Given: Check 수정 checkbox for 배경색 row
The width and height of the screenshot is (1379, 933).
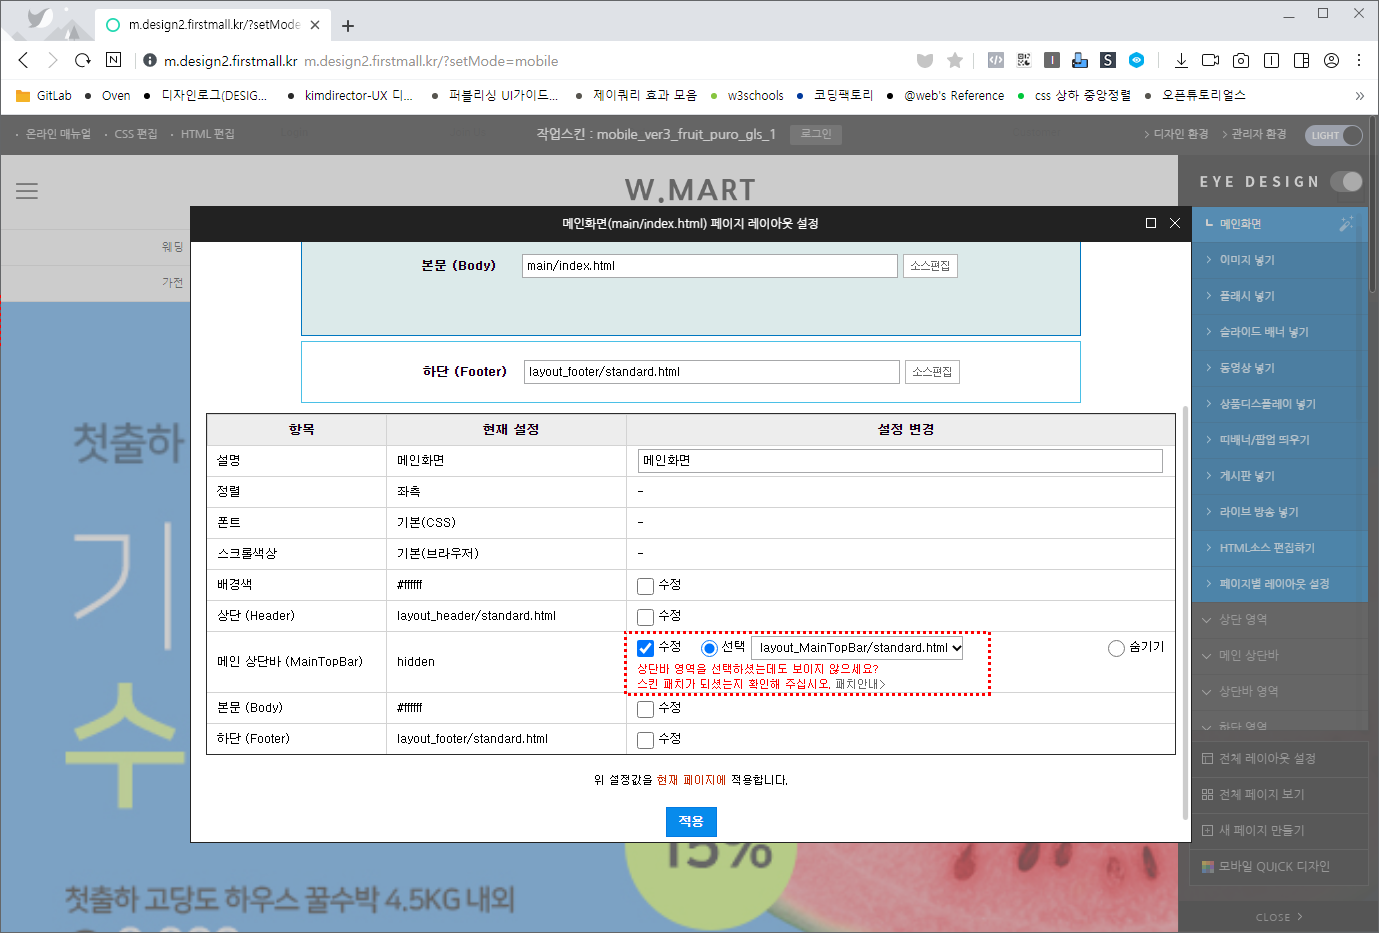Looking at the screenshot, I should (x=645, y=586).
